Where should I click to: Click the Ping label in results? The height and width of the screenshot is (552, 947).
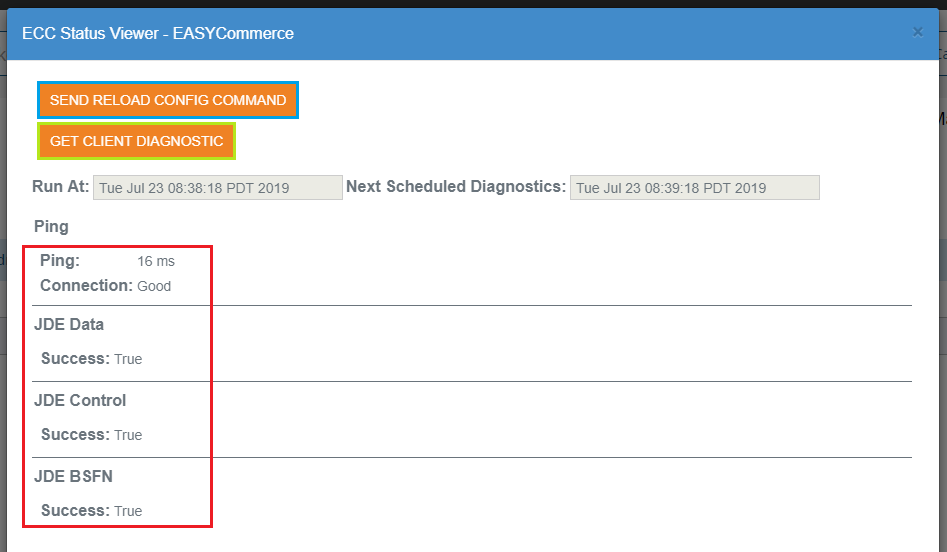click(x=60, y=261)
